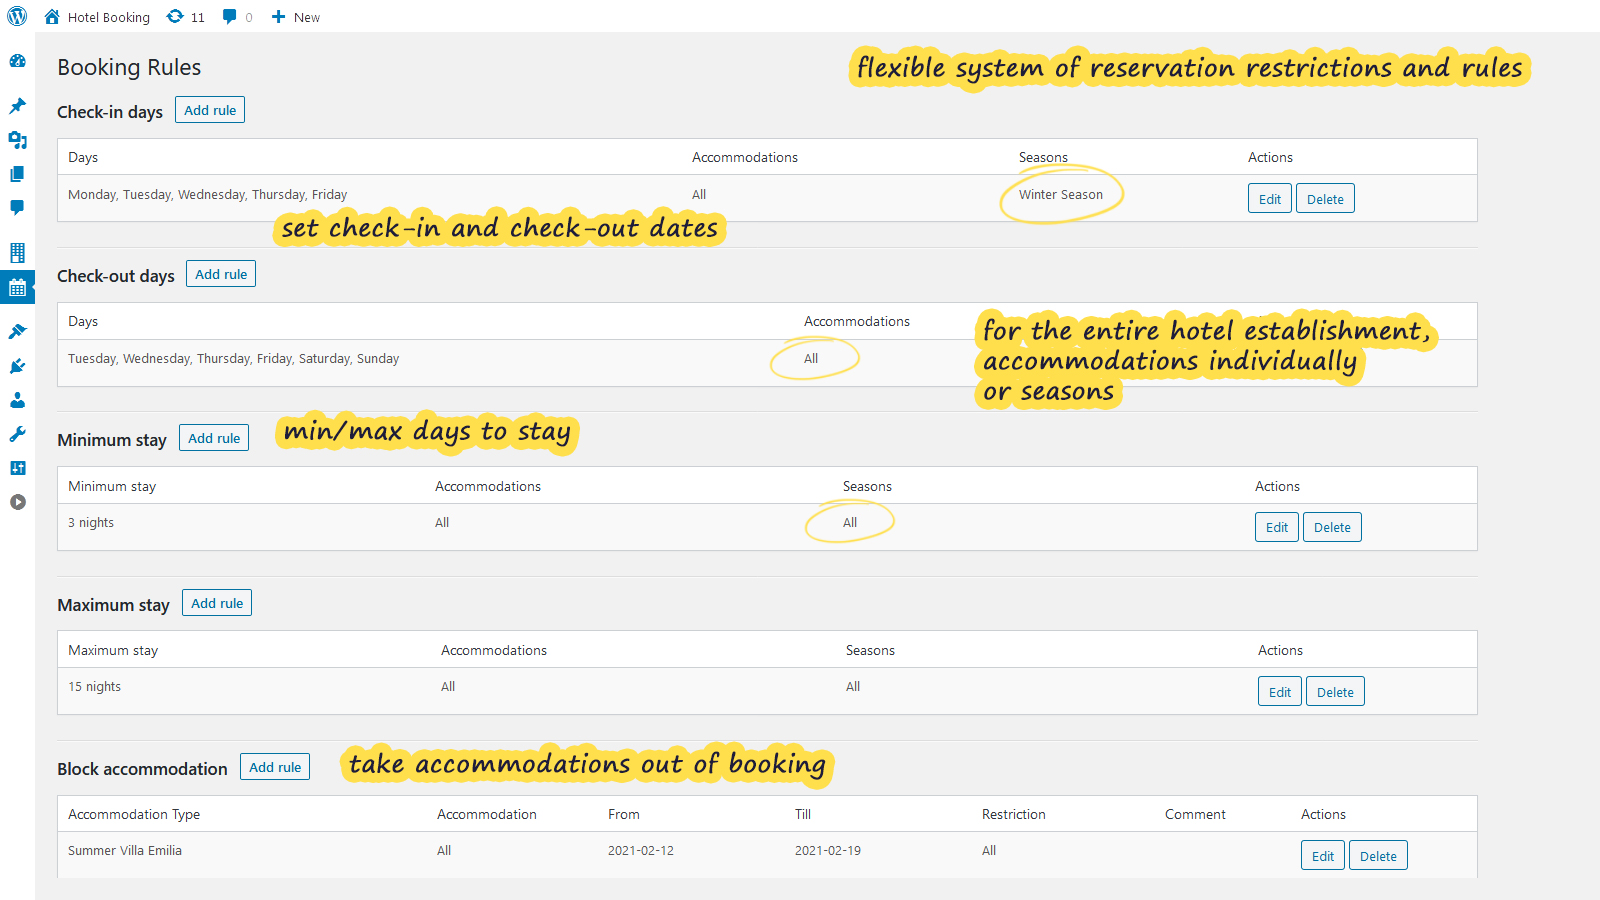Open Comments via the speech bubble icon
The width and height of the screenshot is (1600, 900).
[17, 208]
